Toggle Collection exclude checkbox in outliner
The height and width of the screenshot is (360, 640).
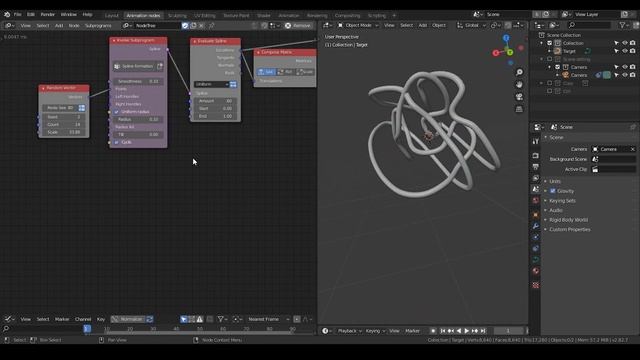pos(549,43)
